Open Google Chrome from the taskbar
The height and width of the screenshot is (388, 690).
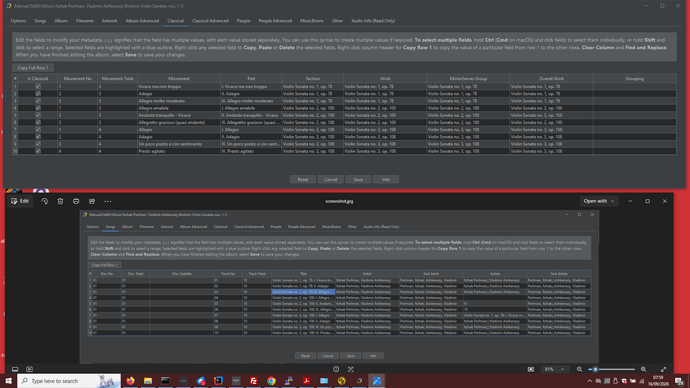tap(271, 381)
